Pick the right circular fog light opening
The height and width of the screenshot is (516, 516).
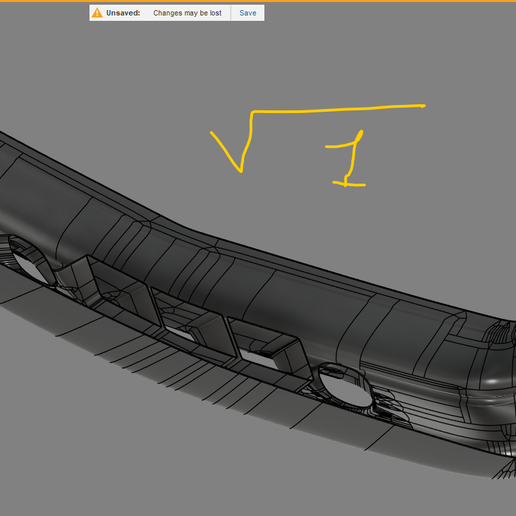(x=345, y=387)
